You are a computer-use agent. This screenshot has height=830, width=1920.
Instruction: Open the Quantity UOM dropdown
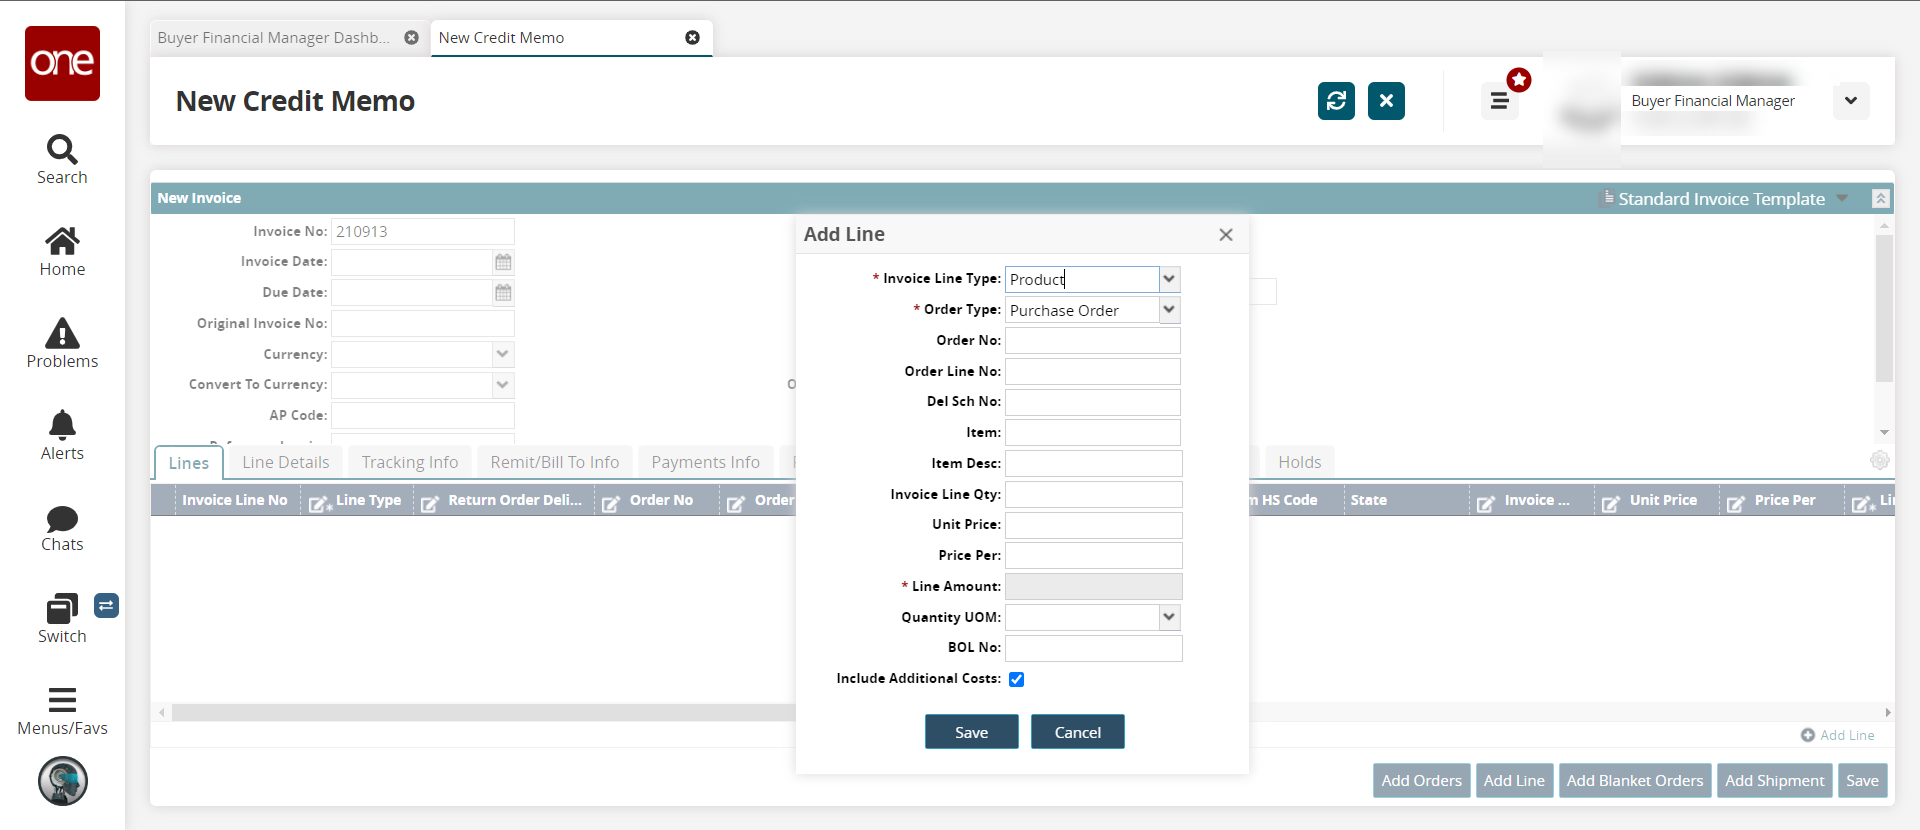click(x=1169, y=617)
